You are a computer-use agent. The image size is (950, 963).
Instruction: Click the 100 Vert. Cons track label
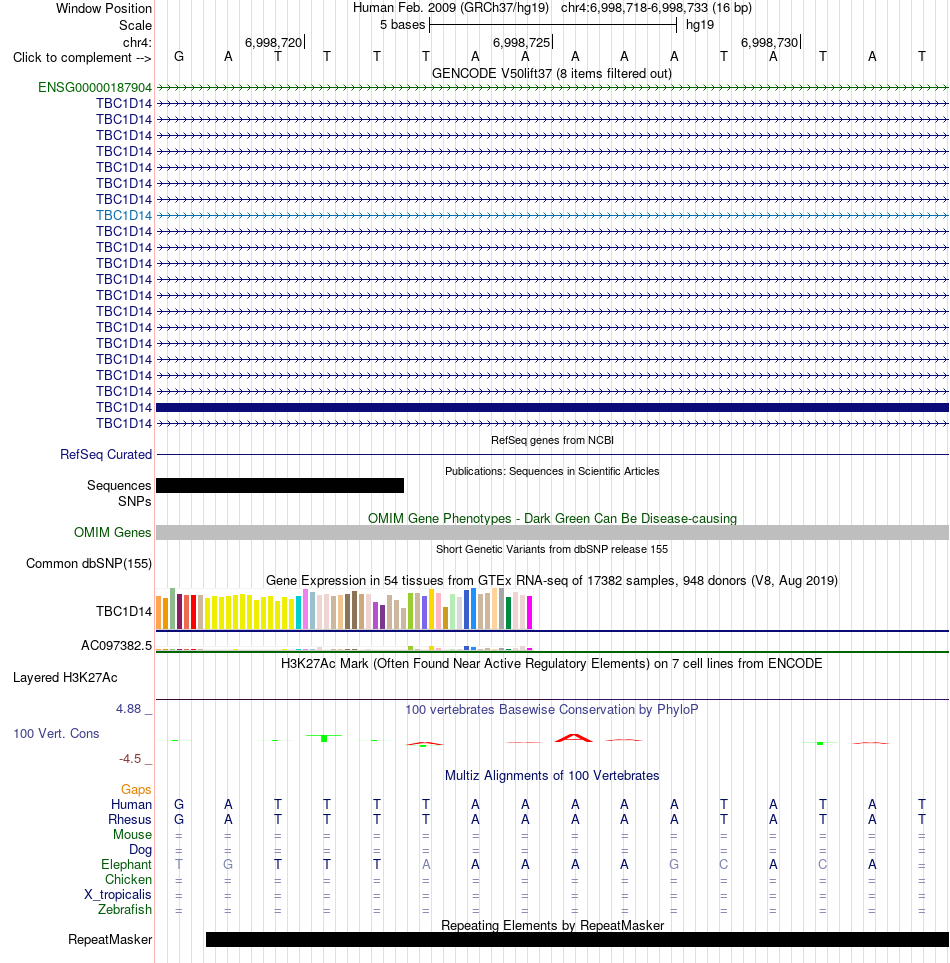pos(56,733)
